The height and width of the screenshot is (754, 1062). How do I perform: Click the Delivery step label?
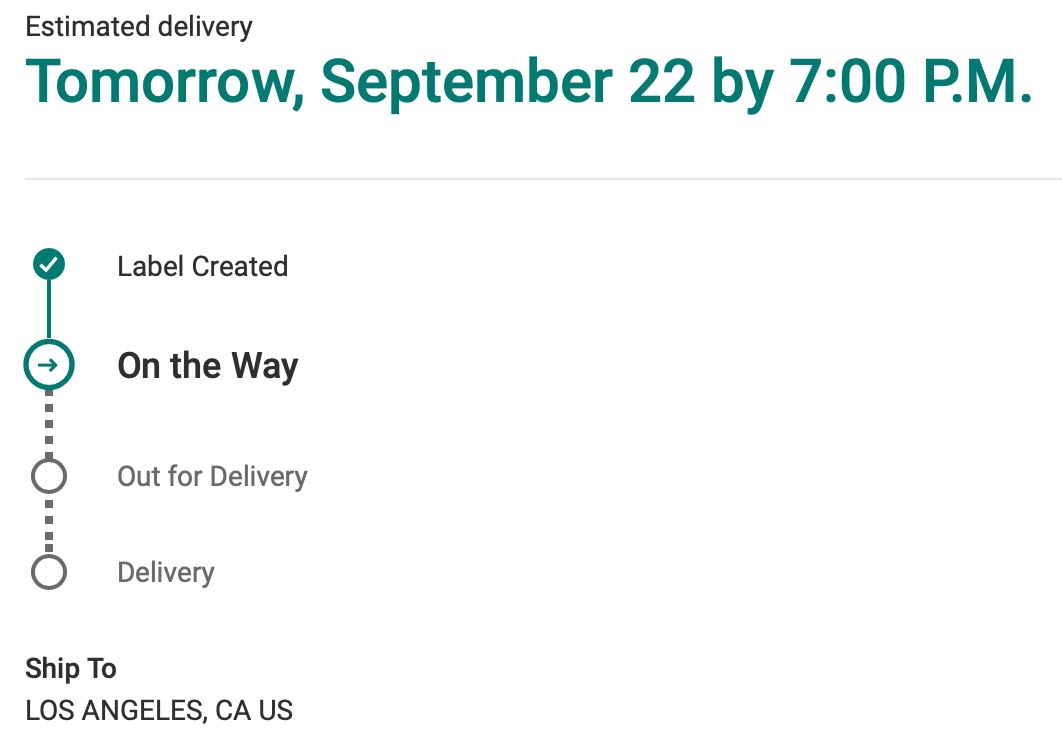166,573
